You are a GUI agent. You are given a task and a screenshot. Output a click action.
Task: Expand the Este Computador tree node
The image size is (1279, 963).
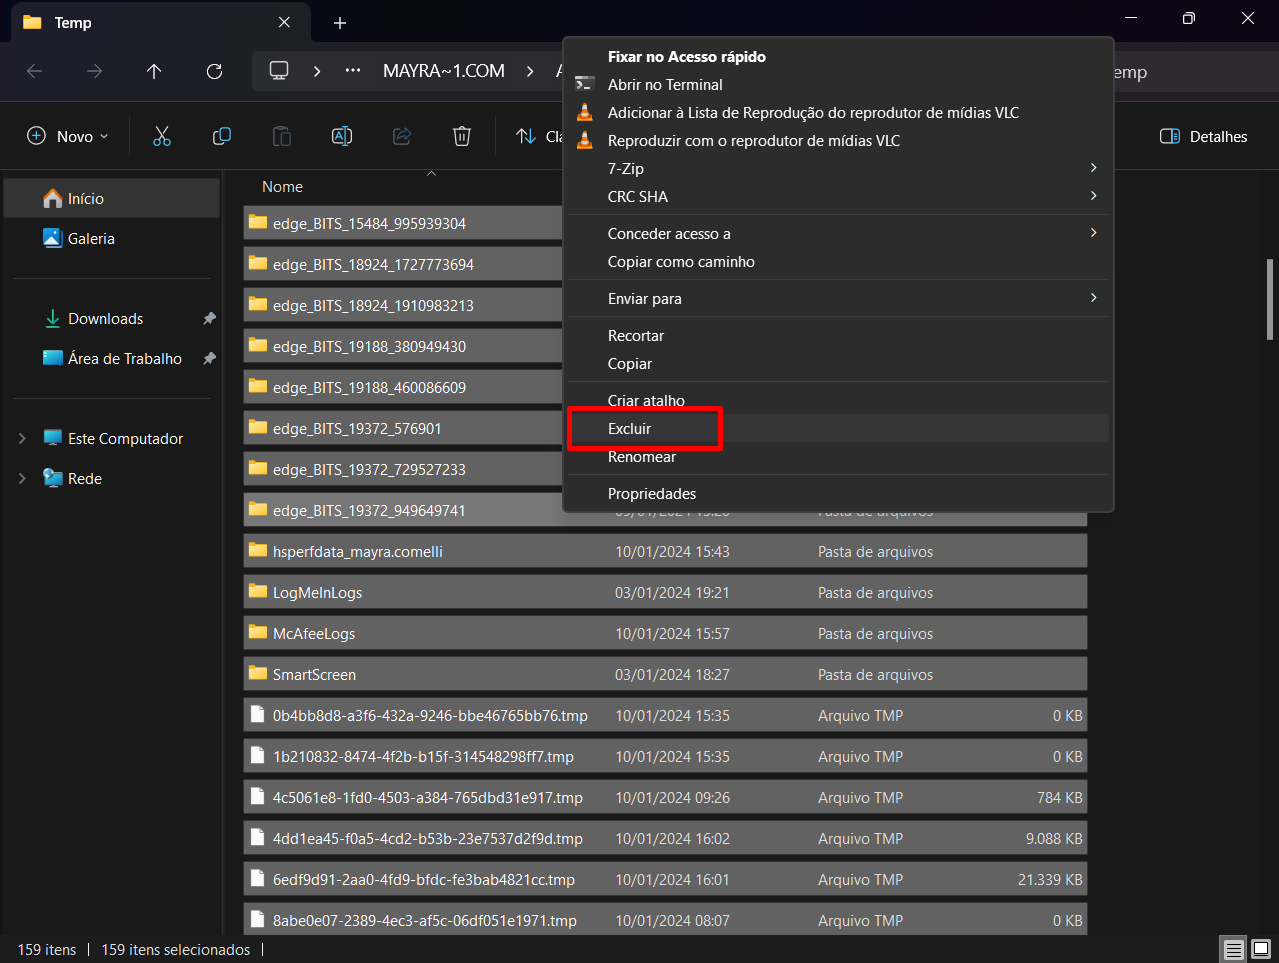(x=23, y=439)
